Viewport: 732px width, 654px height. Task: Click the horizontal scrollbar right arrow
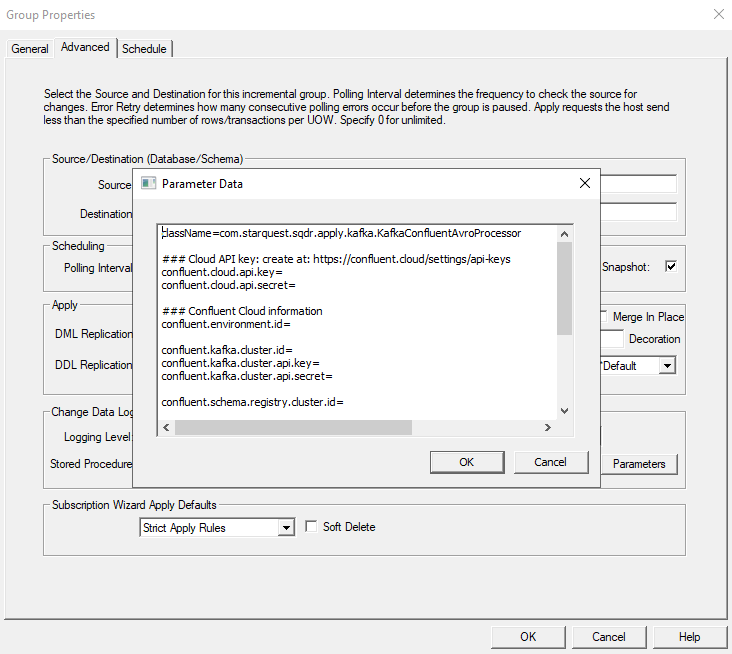click(547, 428)
